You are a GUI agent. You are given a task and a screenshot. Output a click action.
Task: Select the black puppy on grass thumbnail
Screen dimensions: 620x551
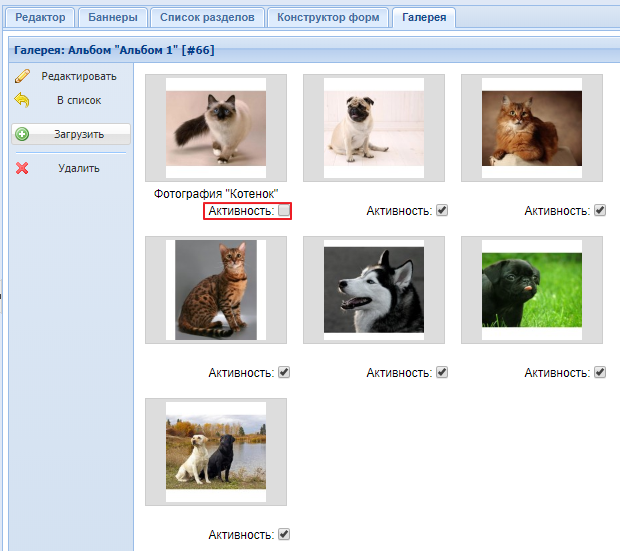click(532, 290)
